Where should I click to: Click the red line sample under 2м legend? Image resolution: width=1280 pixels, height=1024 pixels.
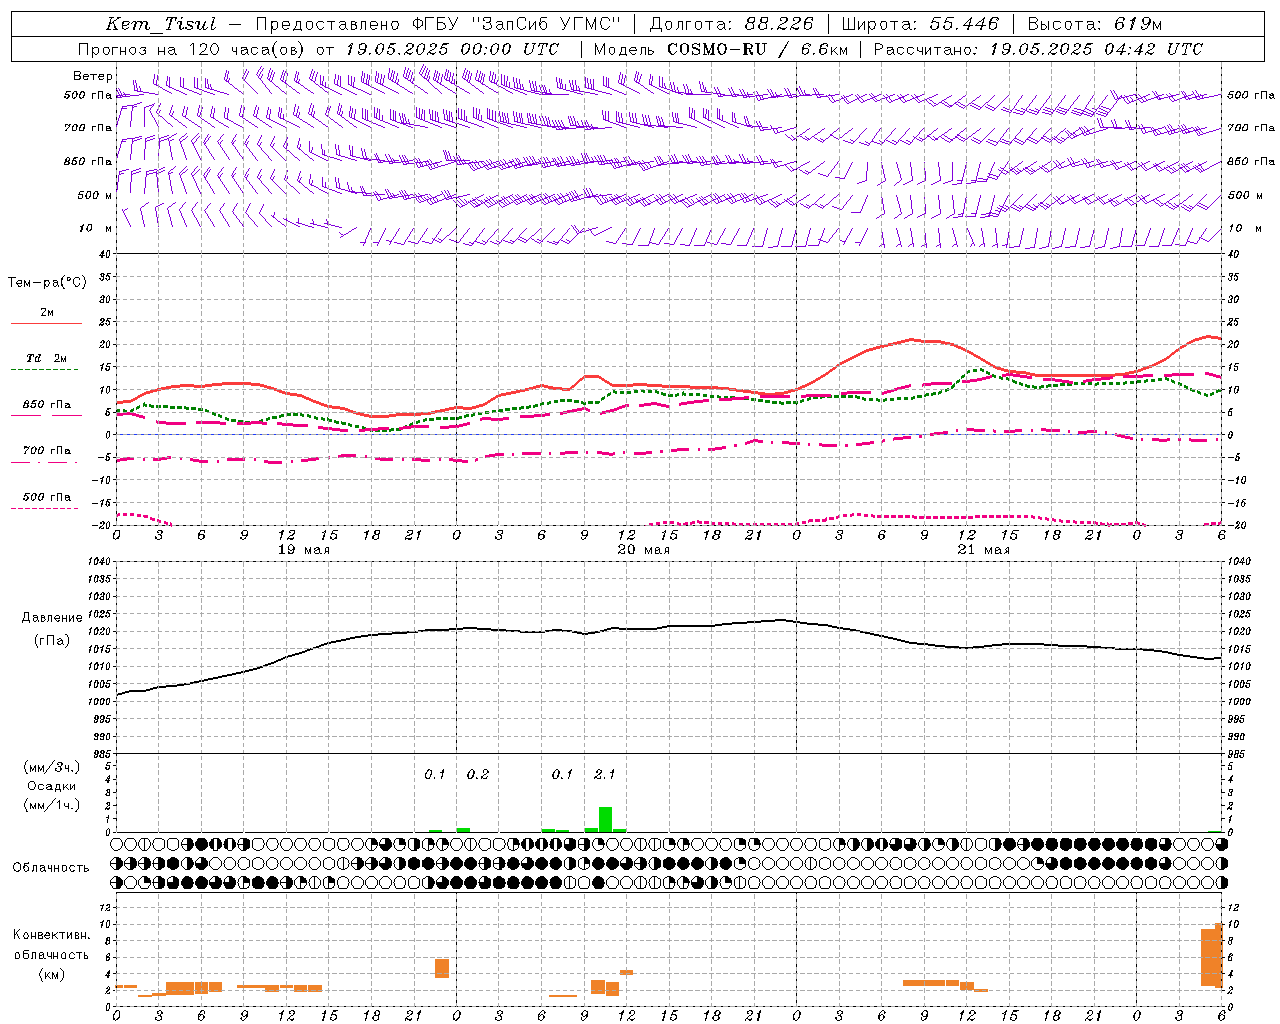(x=46, y=323)
